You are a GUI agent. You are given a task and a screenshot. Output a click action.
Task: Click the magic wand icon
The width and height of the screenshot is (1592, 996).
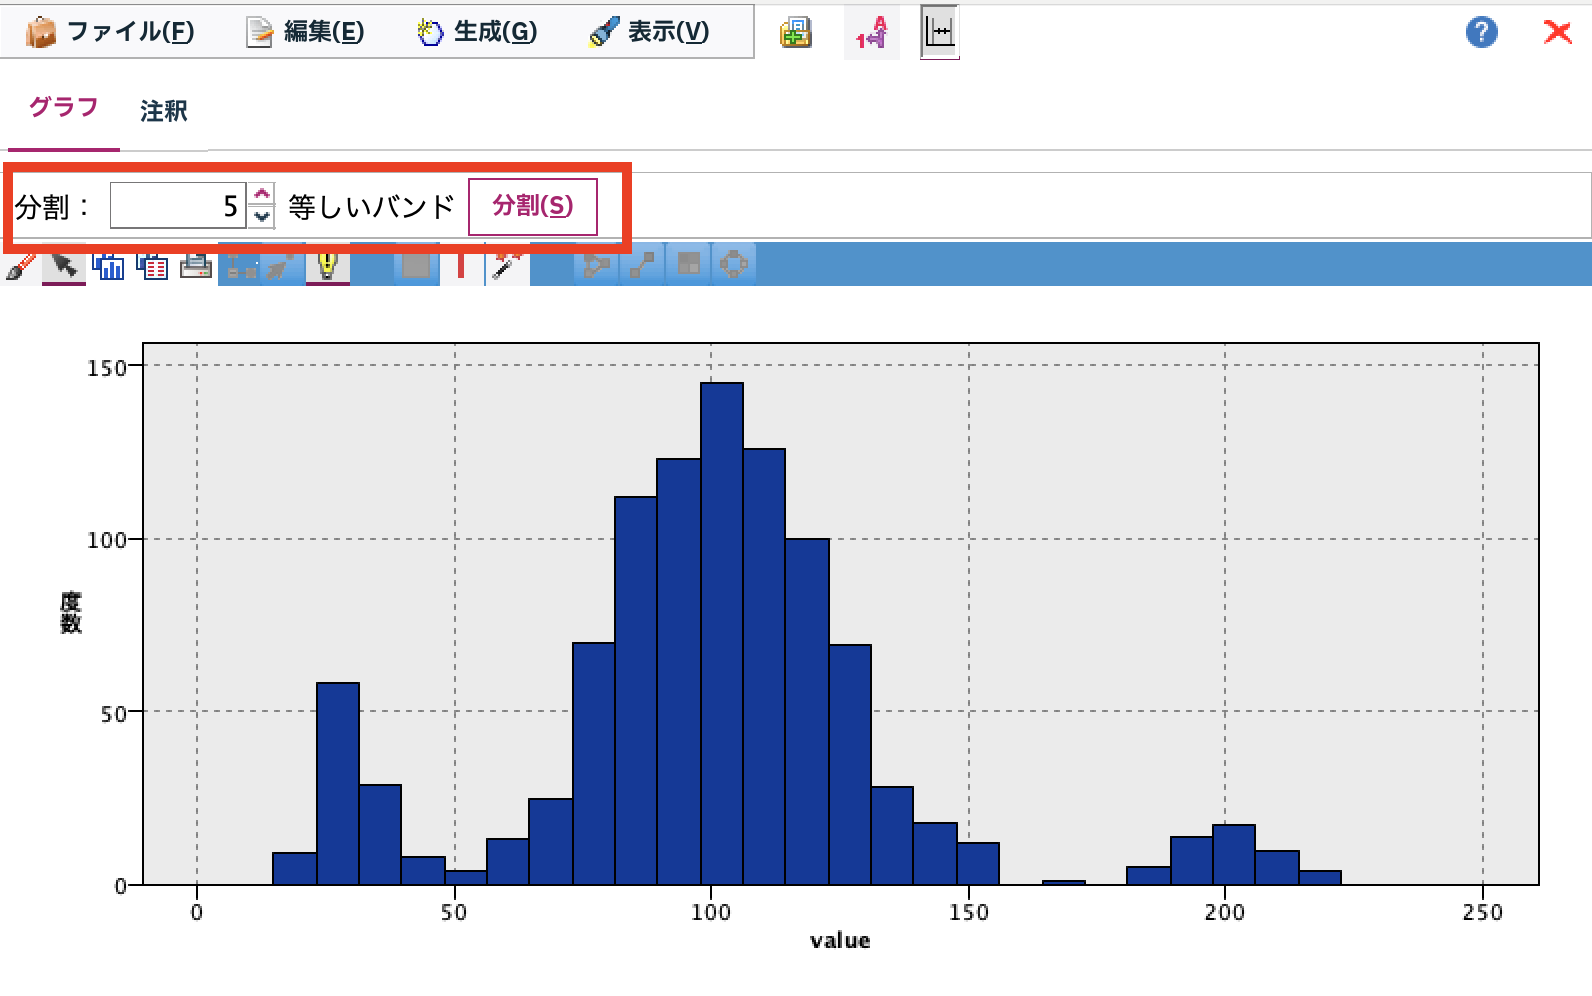508,266
